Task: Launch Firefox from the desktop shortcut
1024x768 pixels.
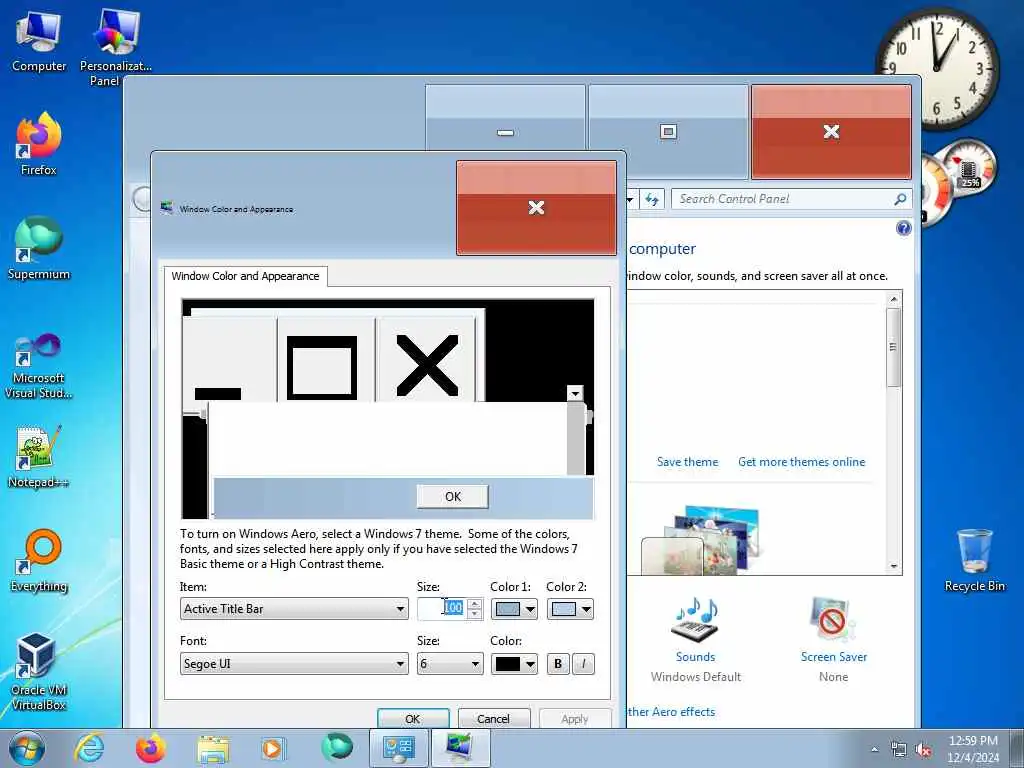Action: click(39, 145)
